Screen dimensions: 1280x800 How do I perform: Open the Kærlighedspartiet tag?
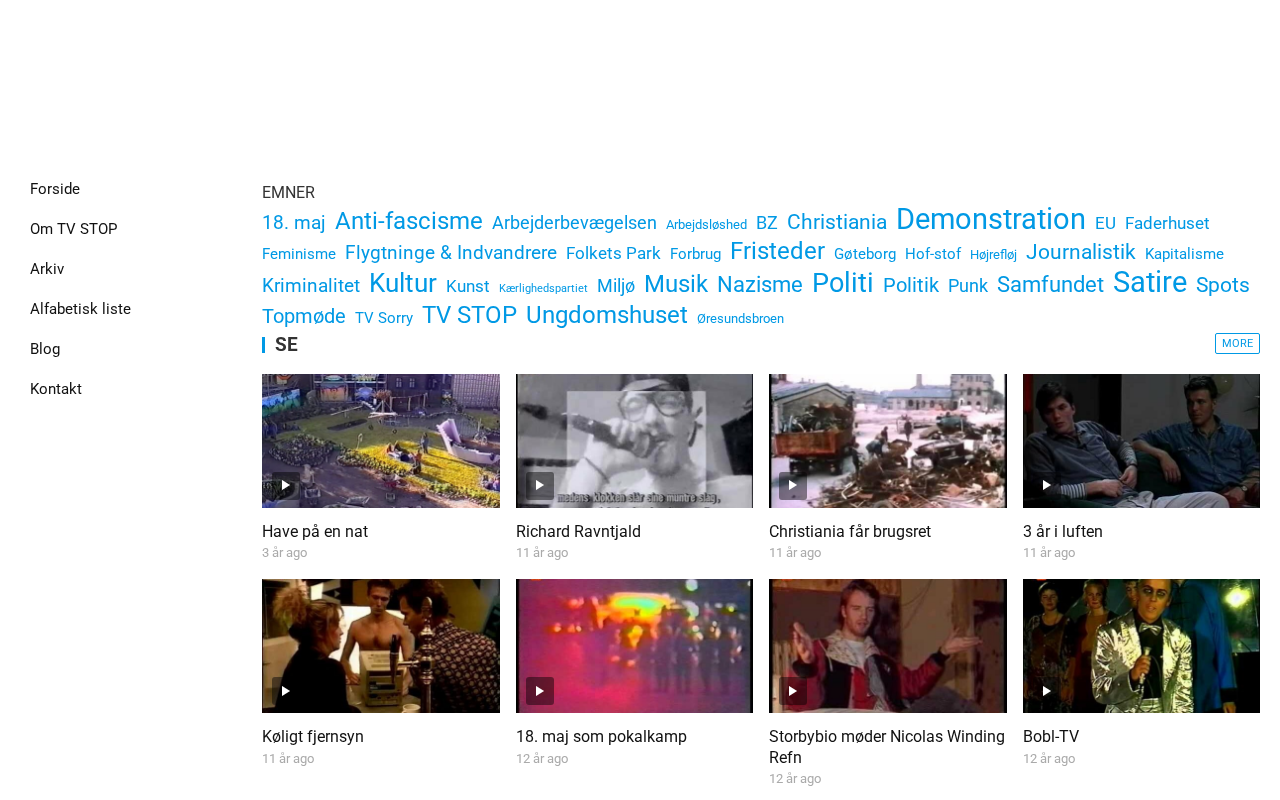click(x=543, y=288)
